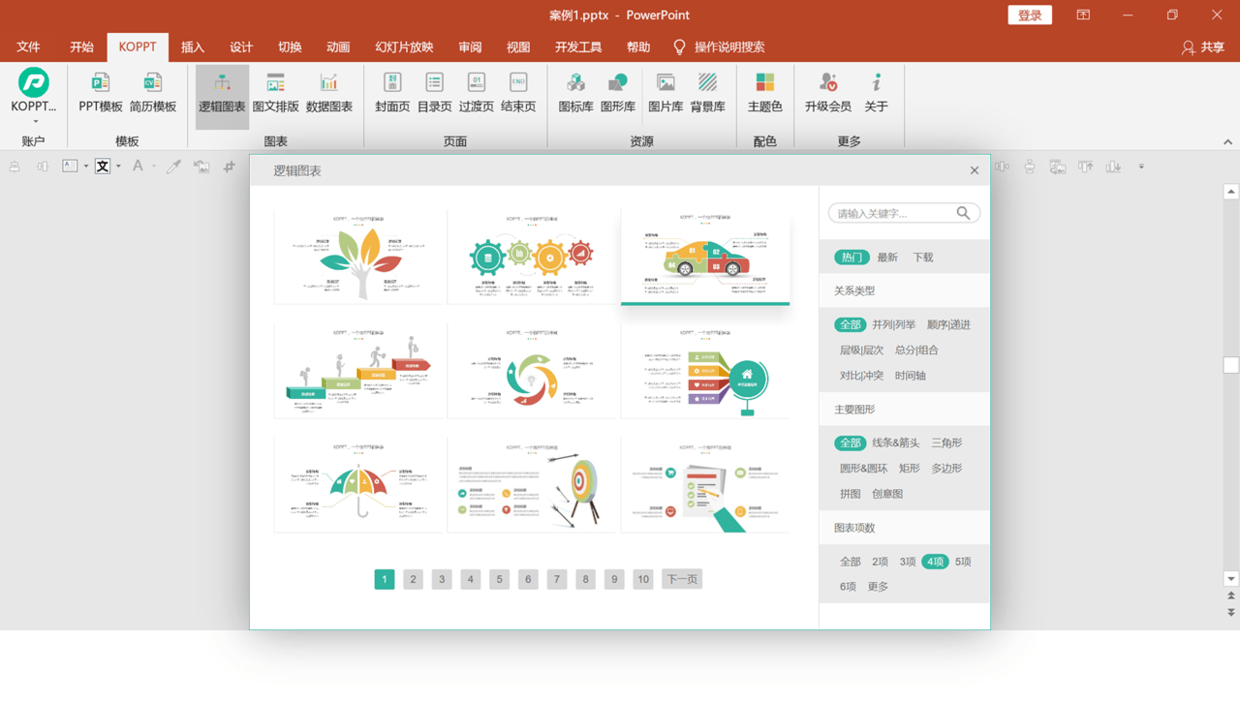Open the 动画 ribbon tab
The image size is (1240, 701).
pos(338,47)
